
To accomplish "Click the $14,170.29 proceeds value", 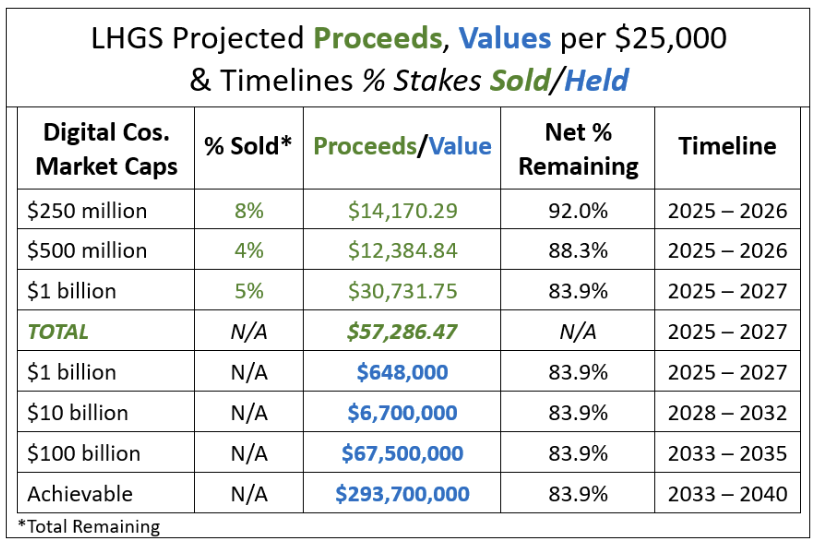I will point(402,211).
